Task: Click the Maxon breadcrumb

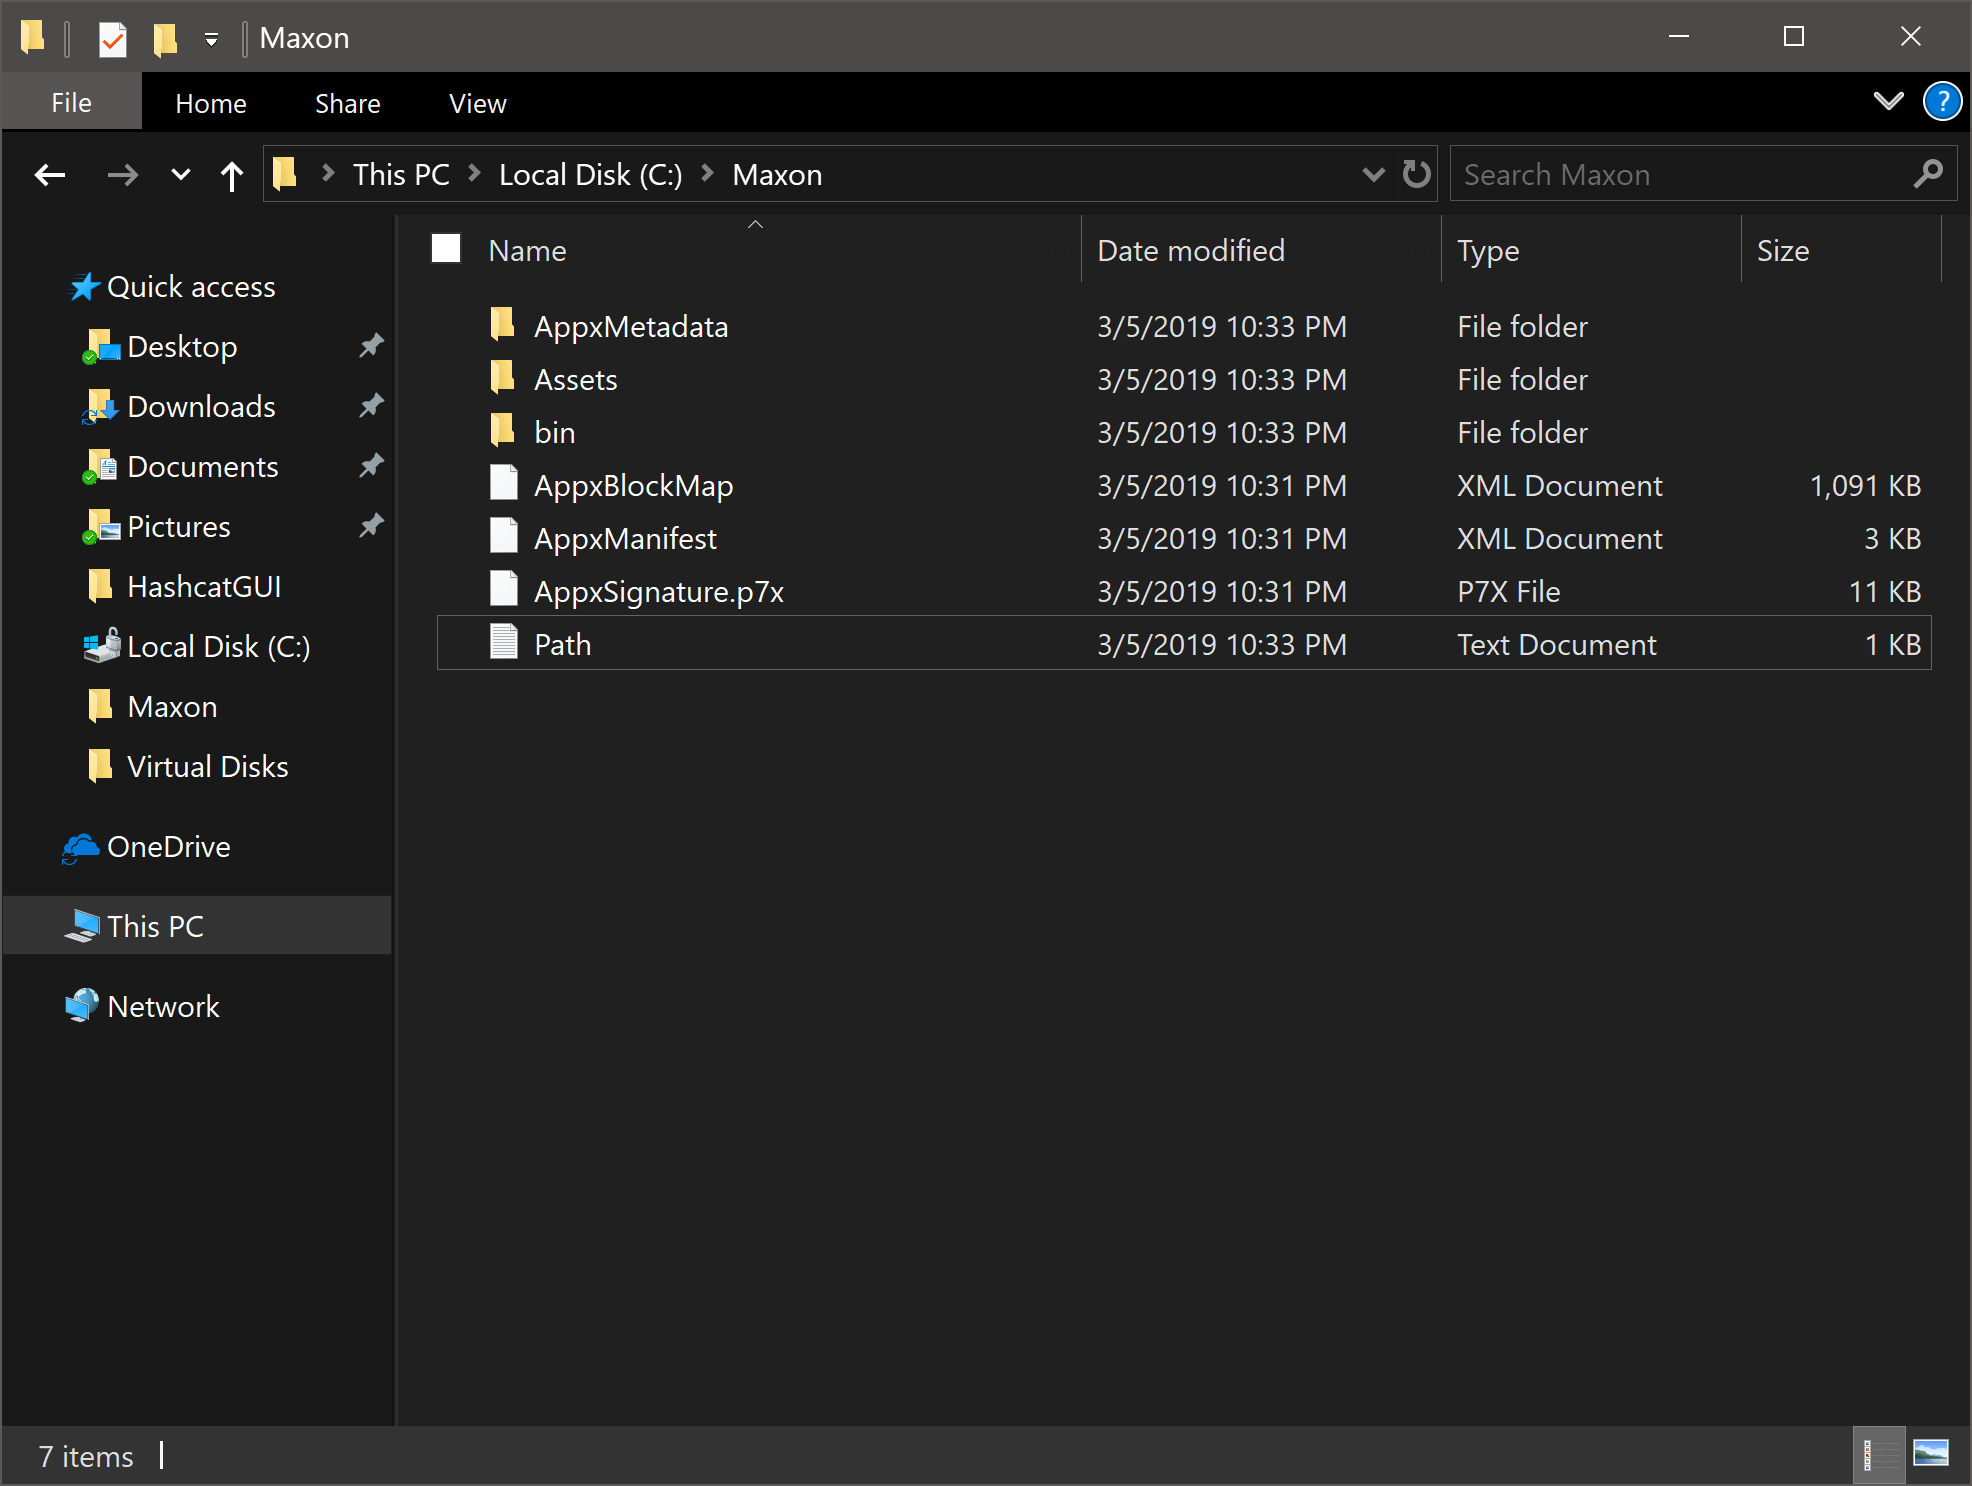Action: [x=777, y=175]
